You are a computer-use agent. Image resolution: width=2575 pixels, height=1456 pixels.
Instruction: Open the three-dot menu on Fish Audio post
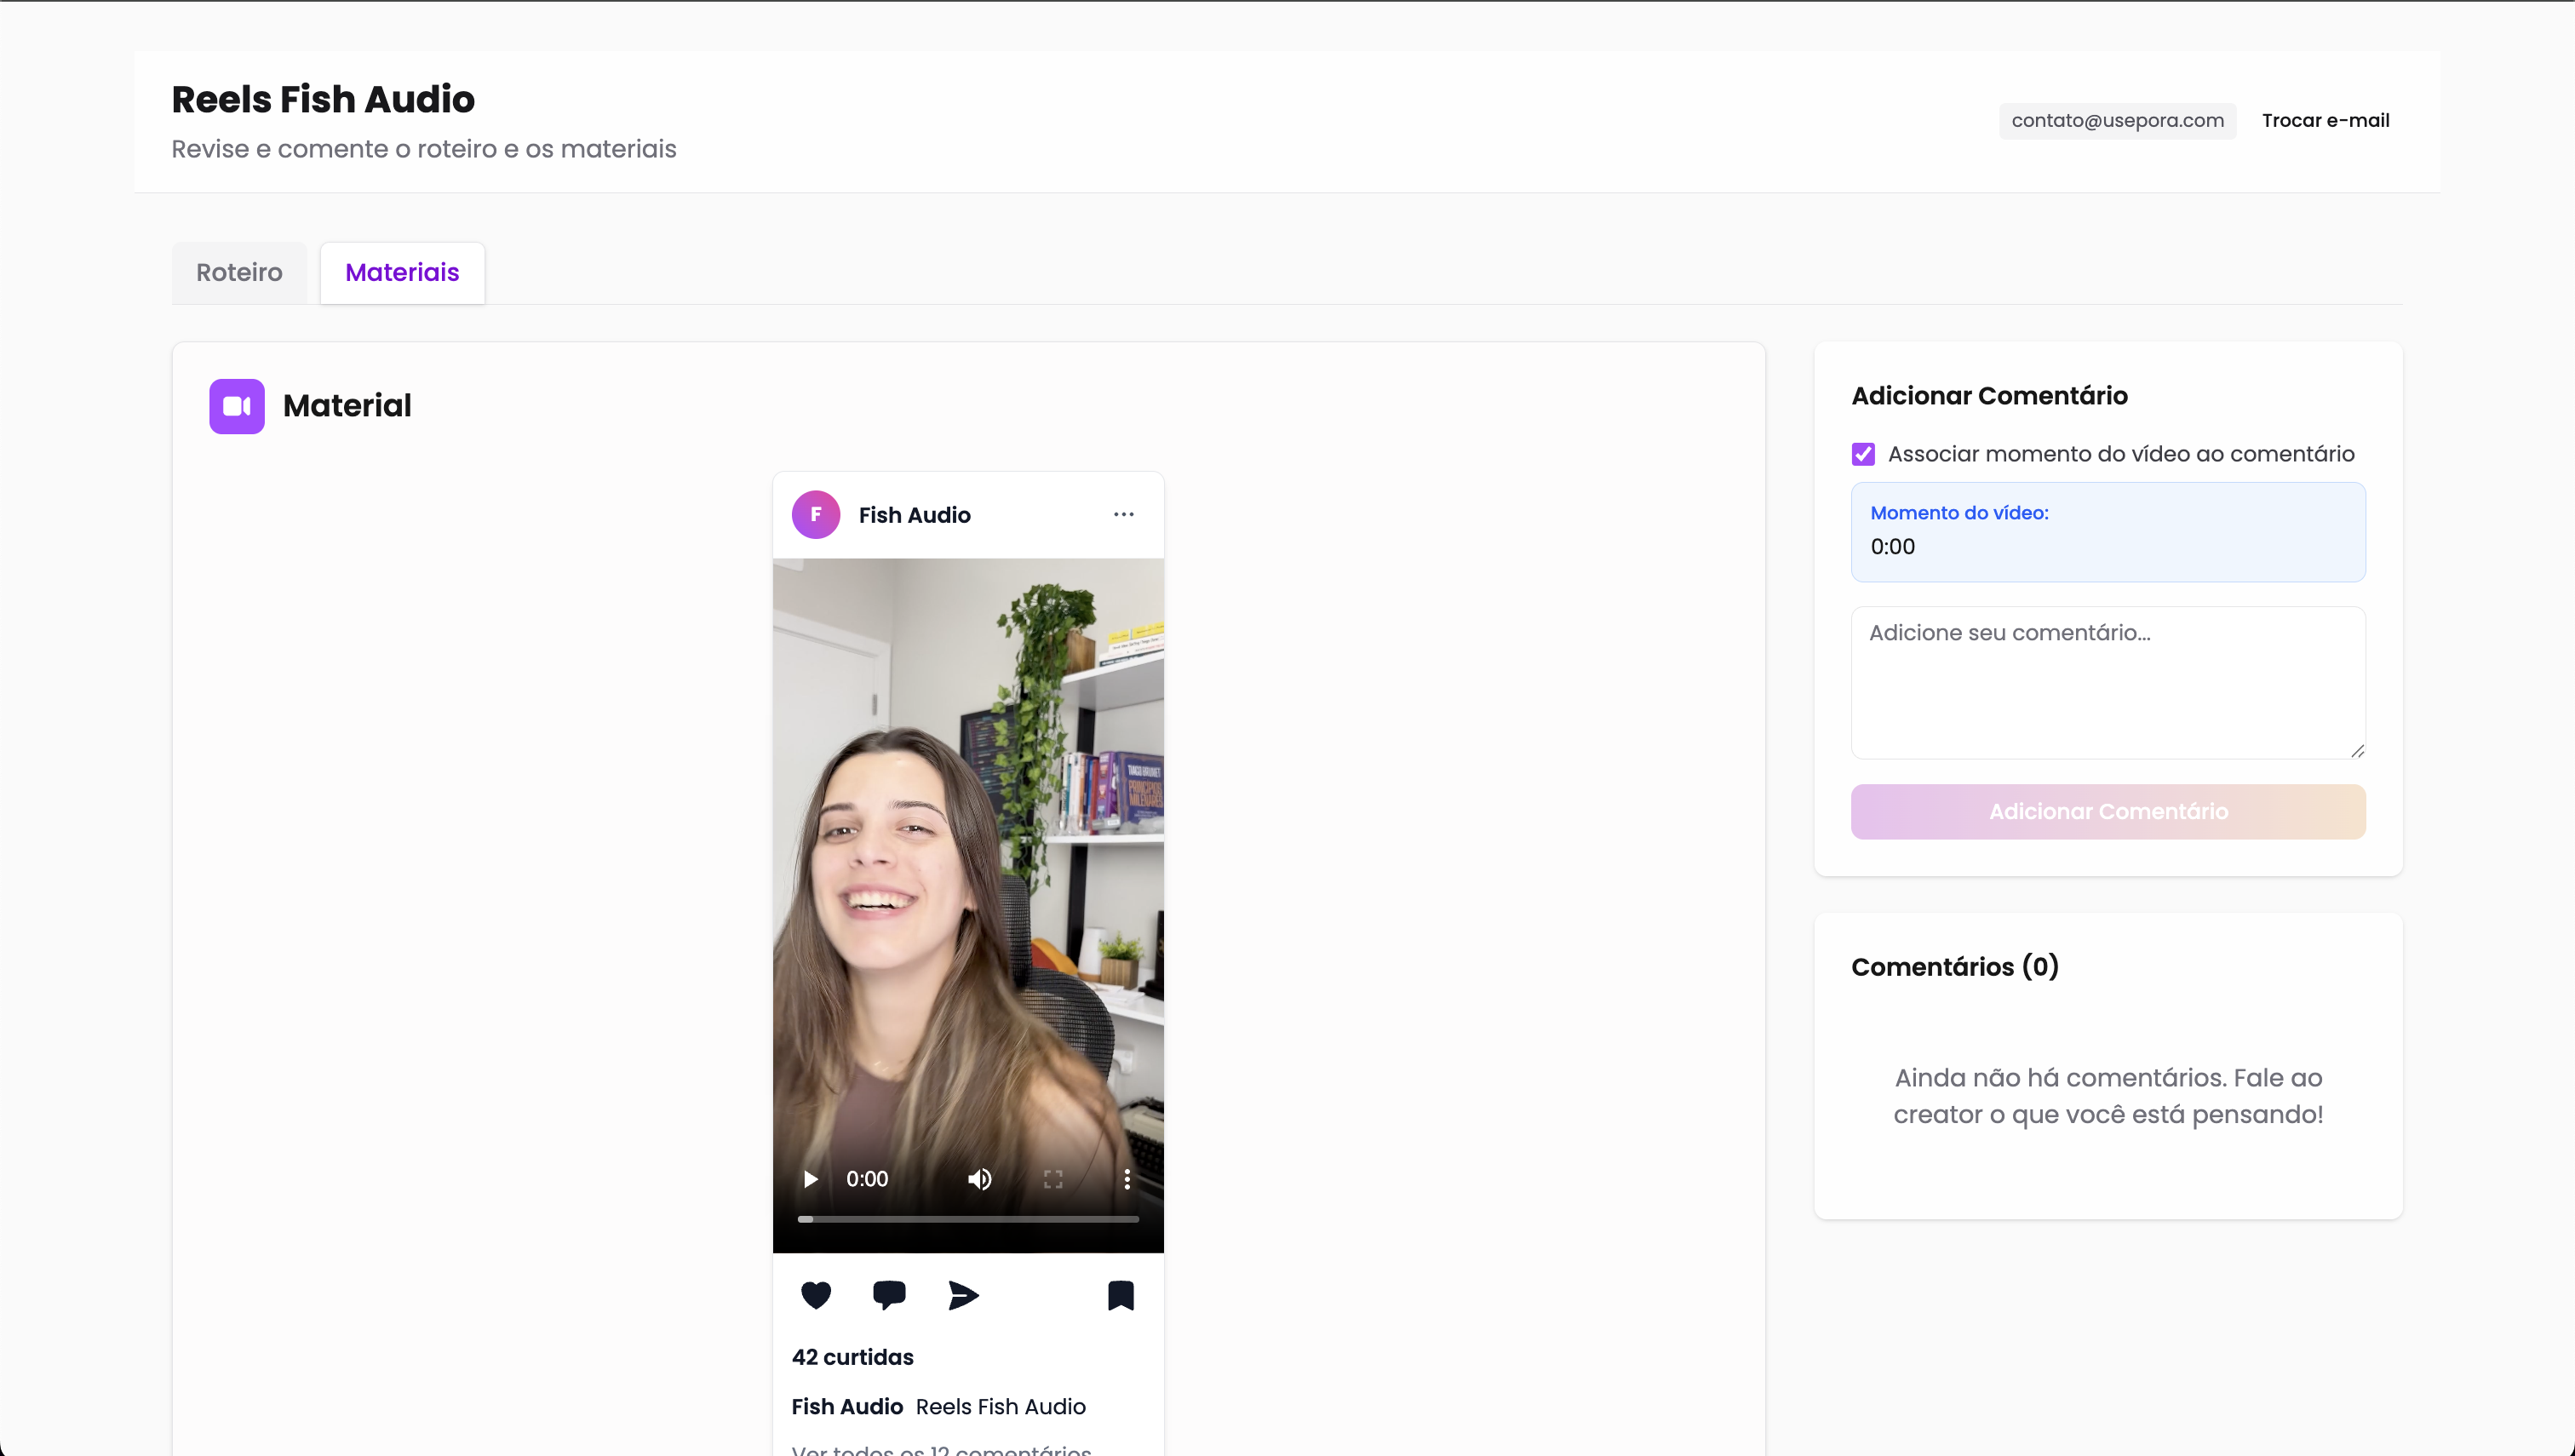click(1123, 514)
